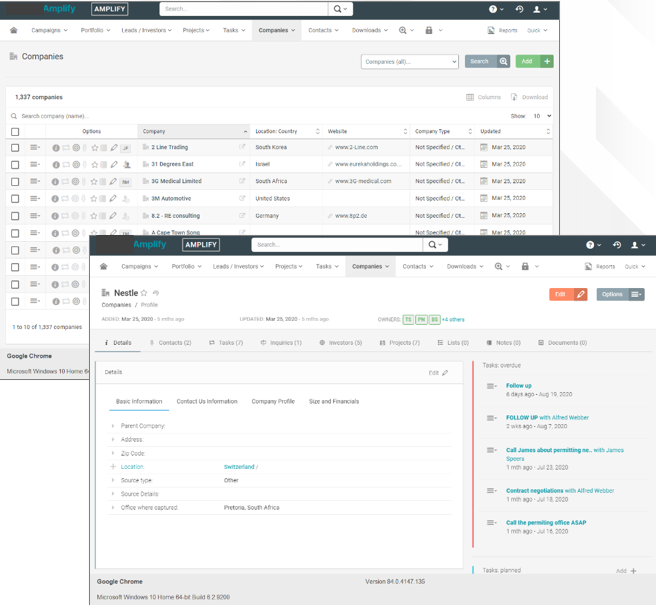This screenshot has width=656, height=605.
Task: Select the Contact Us Information sub-tab
Action: point(207,402)
